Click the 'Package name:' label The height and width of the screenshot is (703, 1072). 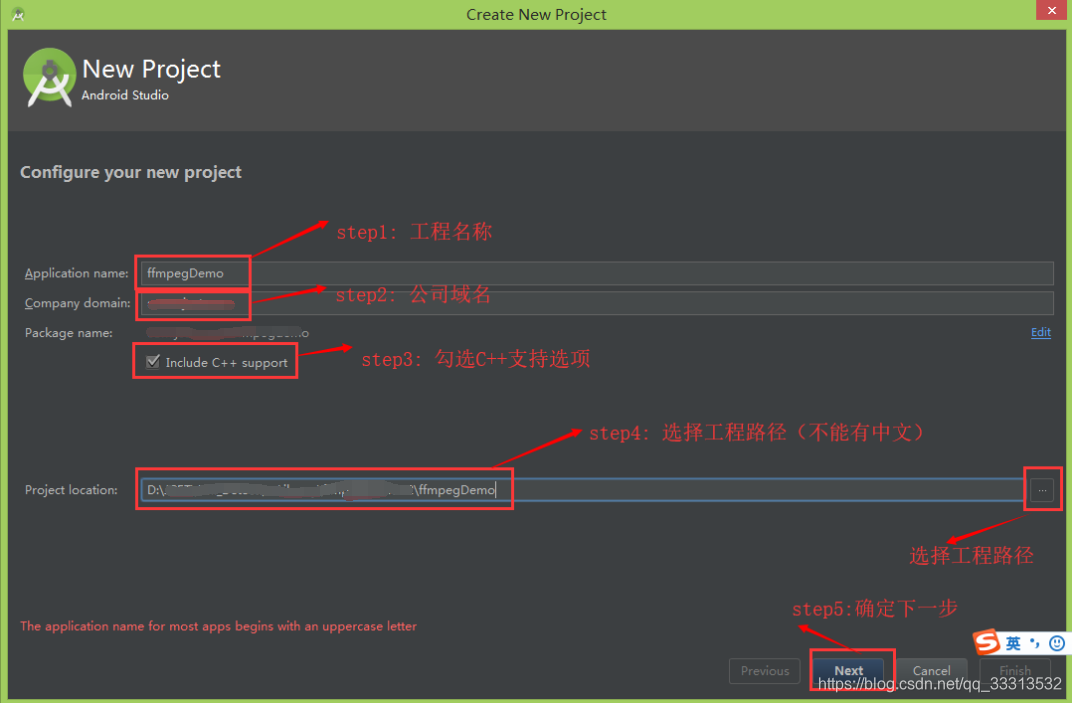(68, 333)
